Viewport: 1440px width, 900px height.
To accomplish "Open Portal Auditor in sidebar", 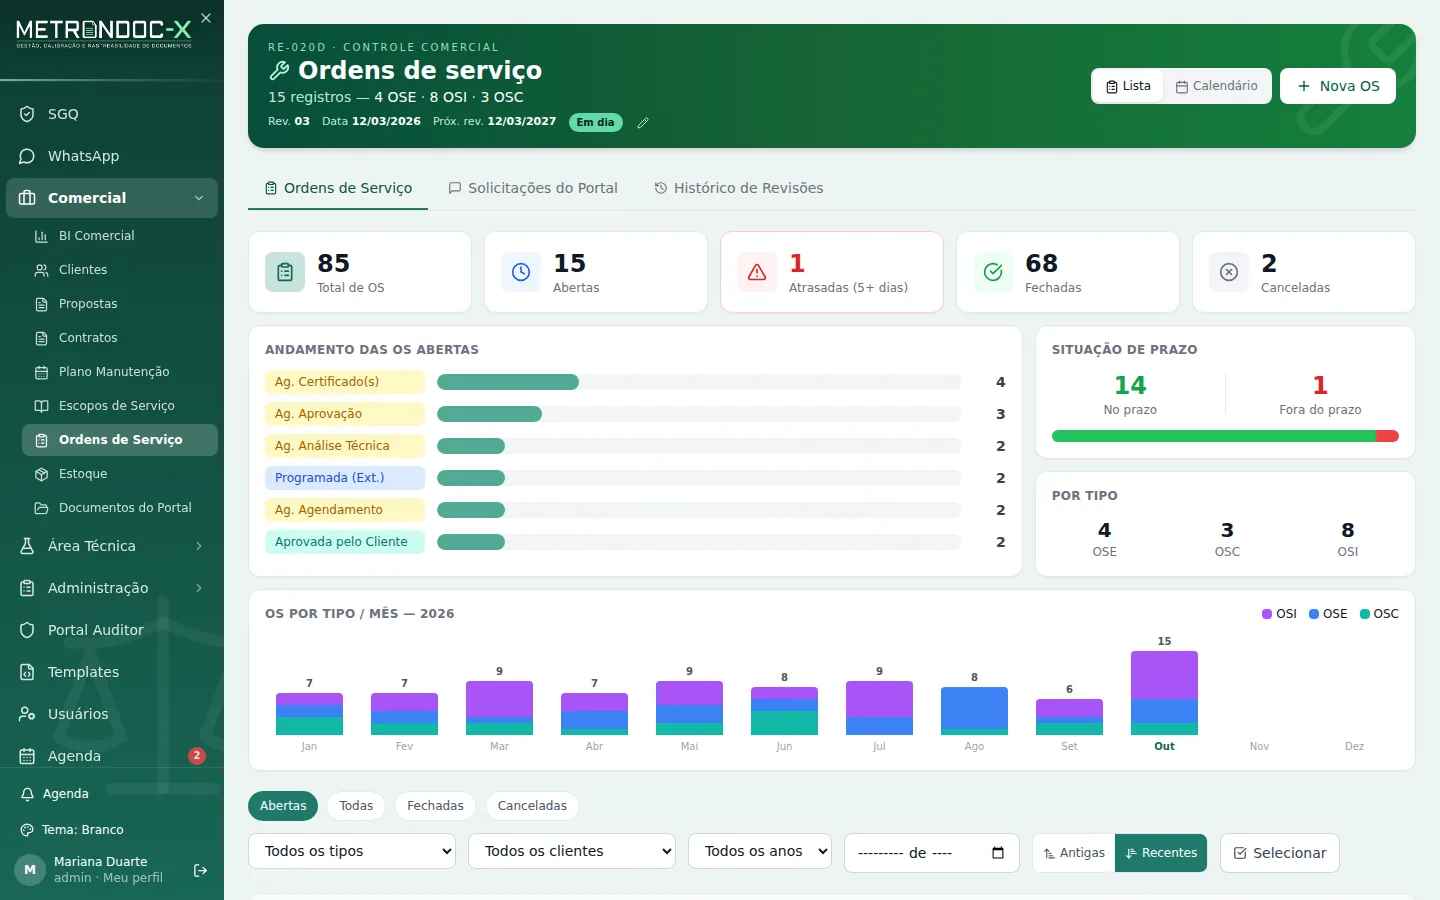I will click(x=112, y=630).
